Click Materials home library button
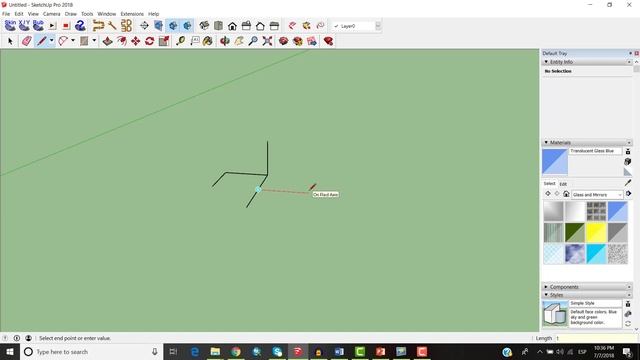 (x=566, y=194)
